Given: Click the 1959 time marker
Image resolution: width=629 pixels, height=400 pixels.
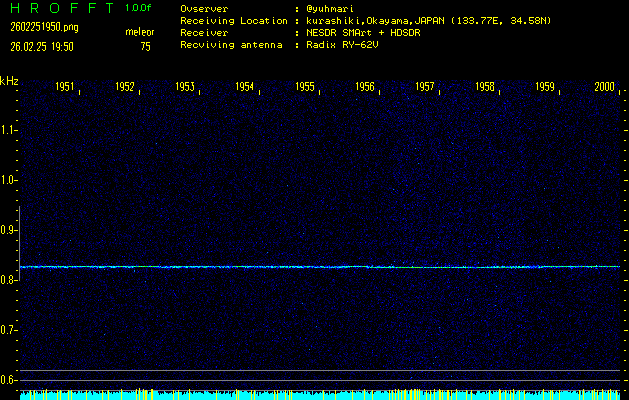Looking at the screenshot, I should (x=545, y=88).
